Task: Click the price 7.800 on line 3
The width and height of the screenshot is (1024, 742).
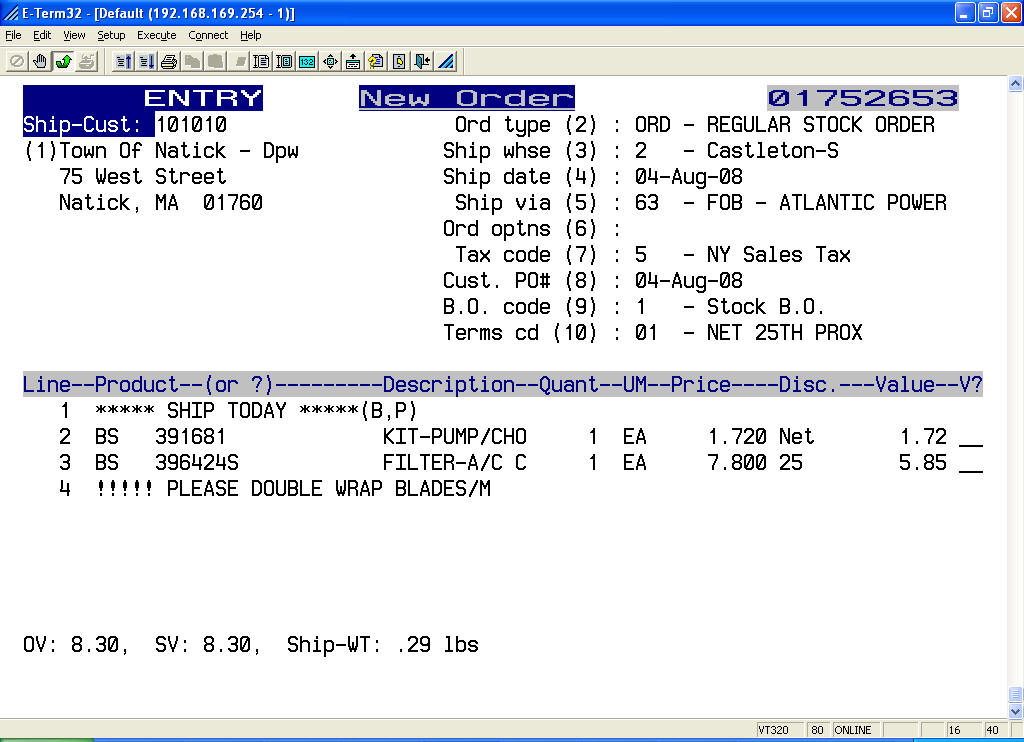Action: 737,462
